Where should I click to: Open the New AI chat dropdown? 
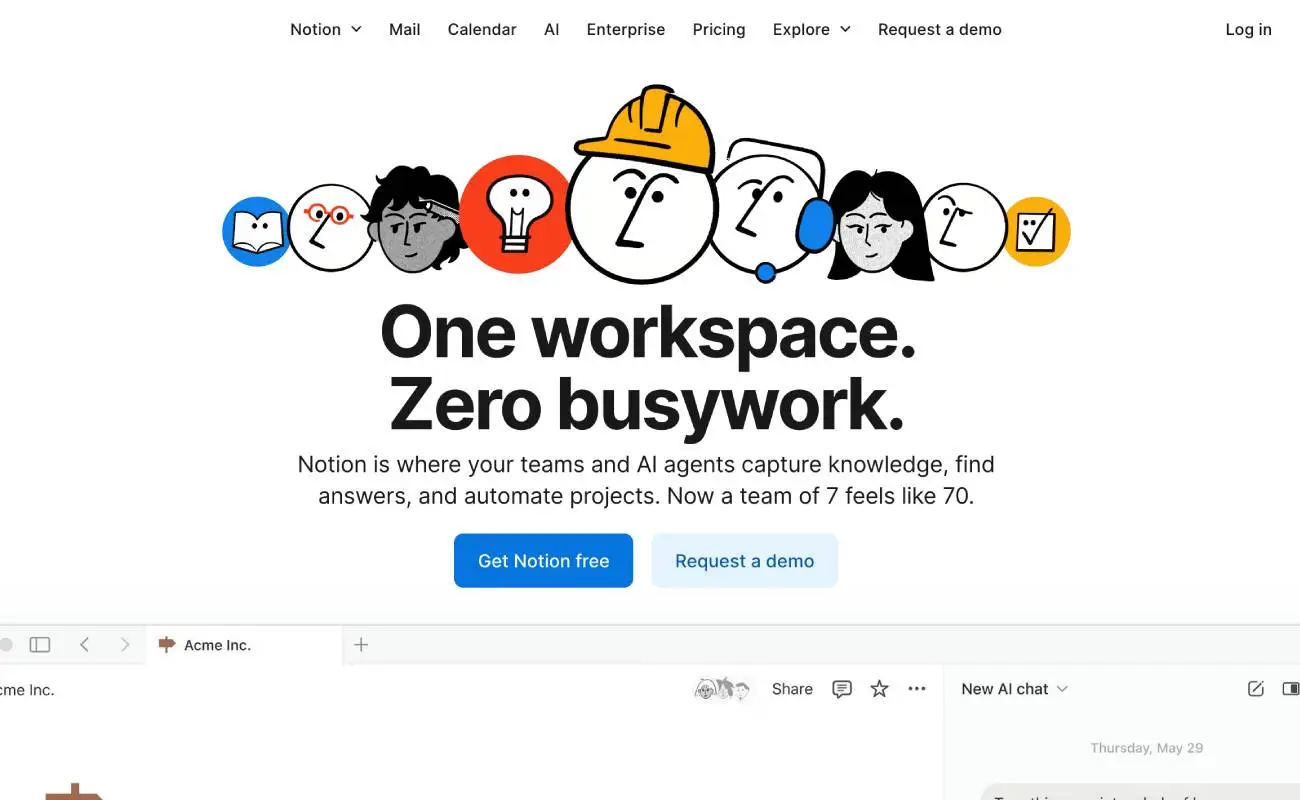click(x=1013, y=689)
